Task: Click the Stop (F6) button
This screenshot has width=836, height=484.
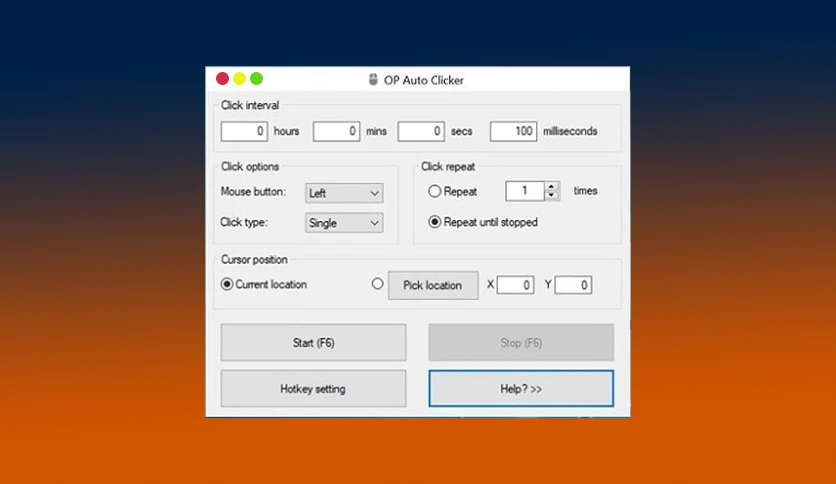Action: point(521,342)
